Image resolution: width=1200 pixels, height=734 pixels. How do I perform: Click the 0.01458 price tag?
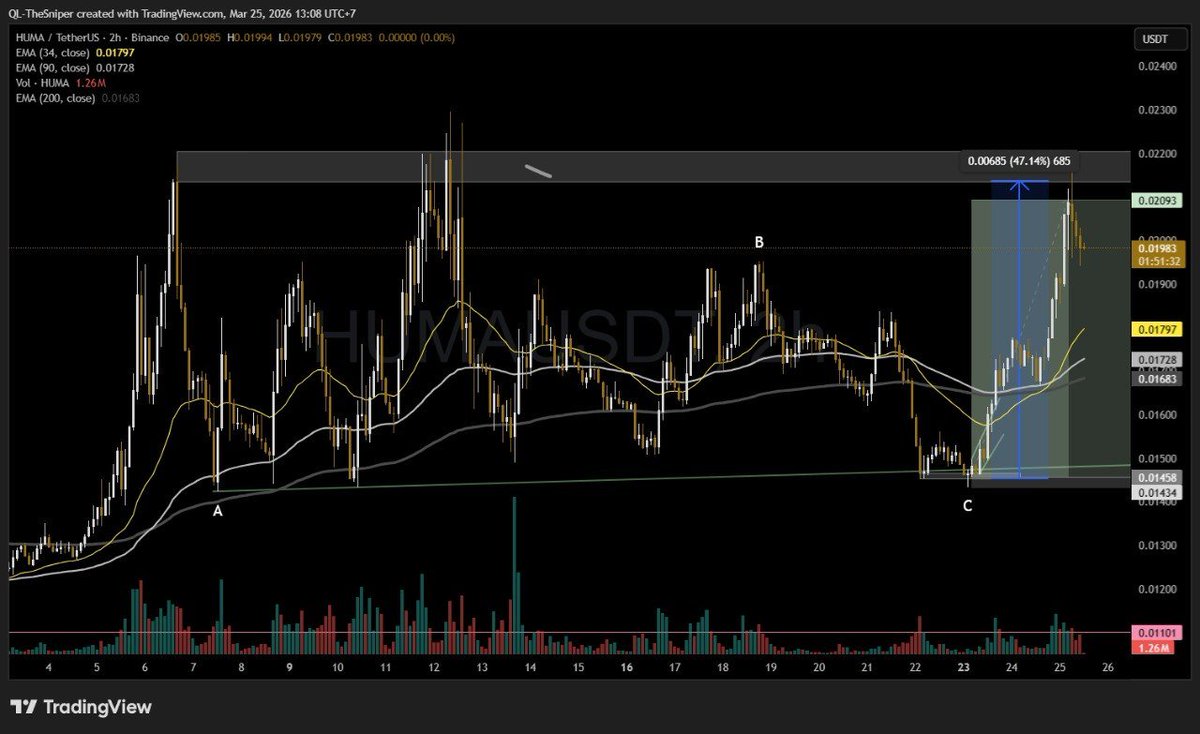click(x=1158, y=479)
